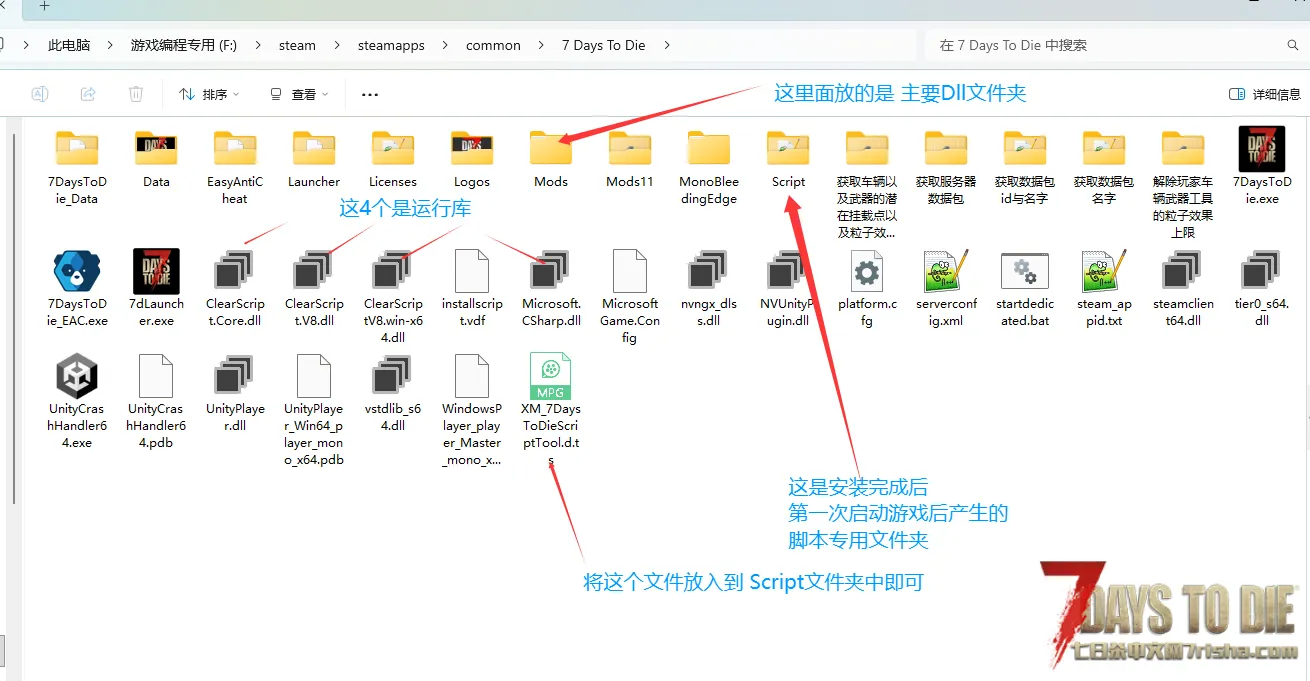Select the platform.cfg gear file
Viewport: 1310px width, 681px height.
click(866, 271)
